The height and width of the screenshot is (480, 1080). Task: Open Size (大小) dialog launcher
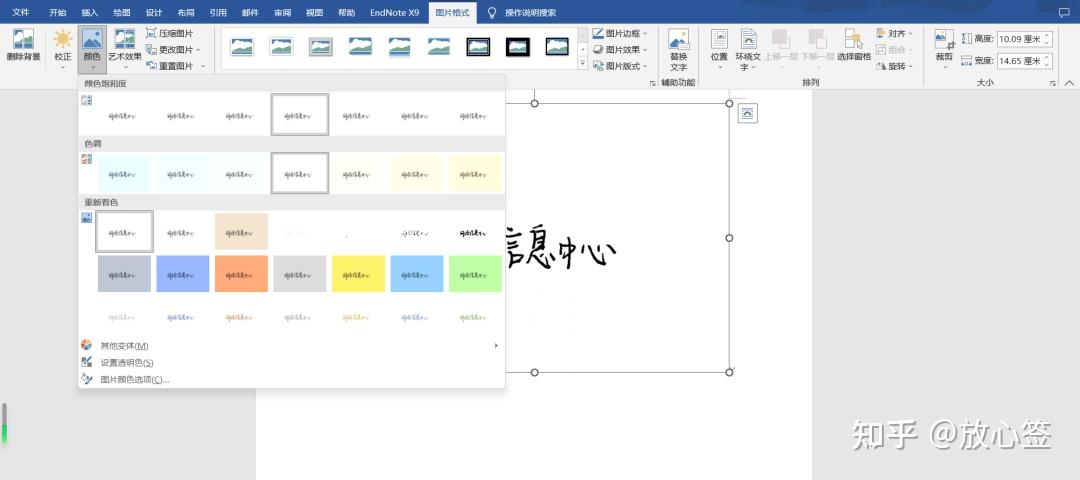tap(1052, 83)
